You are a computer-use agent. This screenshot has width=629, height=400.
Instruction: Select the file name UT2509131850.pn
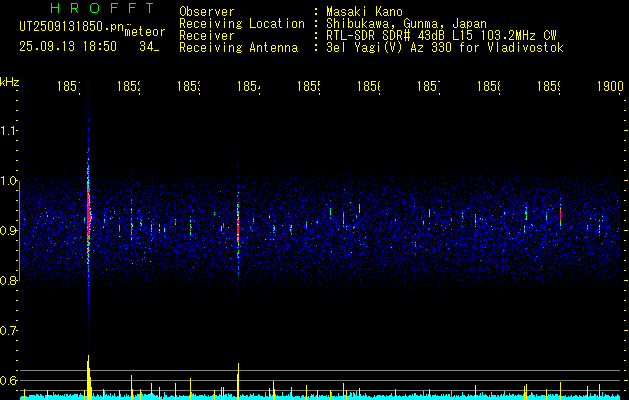pyautogui.click(x=72, y=26)
